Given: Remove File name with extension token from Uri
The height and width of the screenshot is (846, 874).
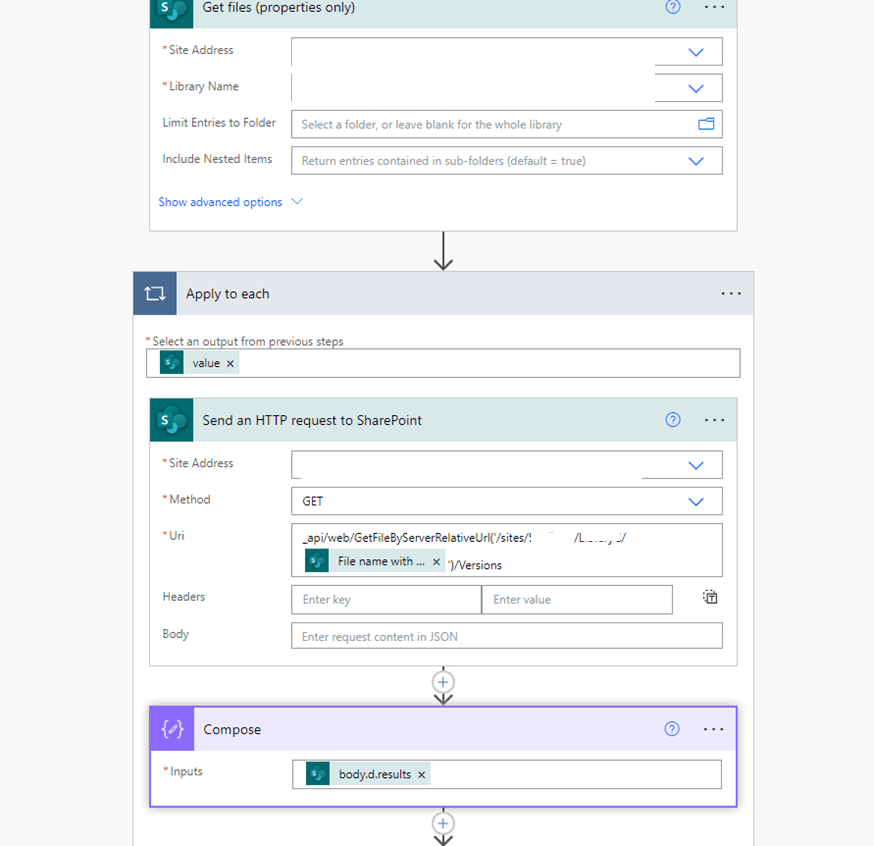Looking at the screenshot, I should coord(436,562).
